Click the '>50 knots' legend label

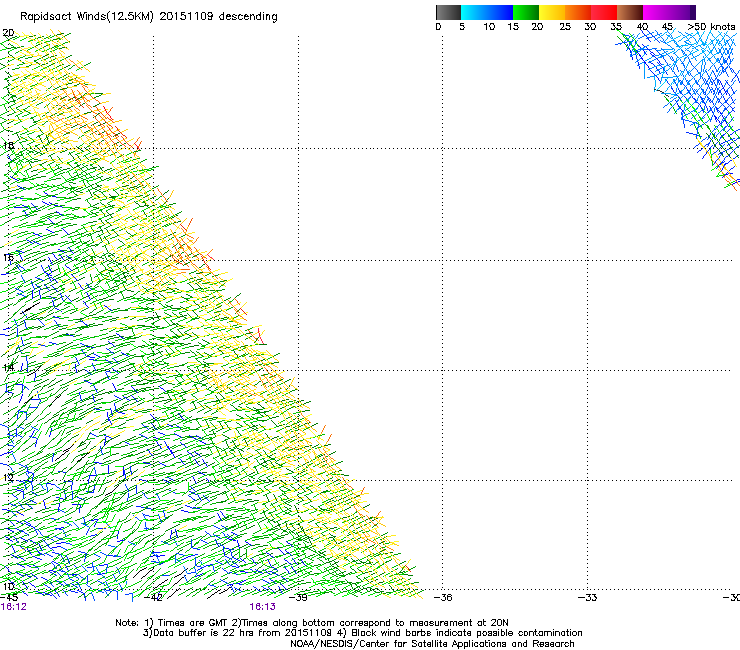711,27
